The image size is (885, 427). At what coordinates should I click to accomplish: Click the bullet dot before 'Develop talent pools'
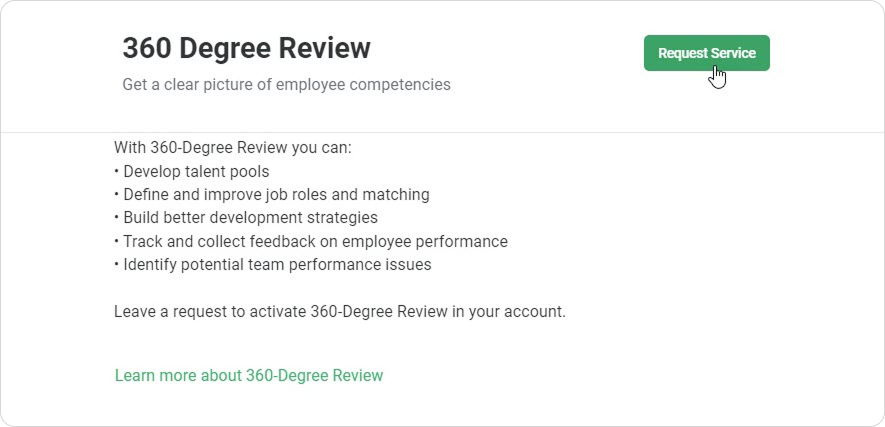[117, 171]
